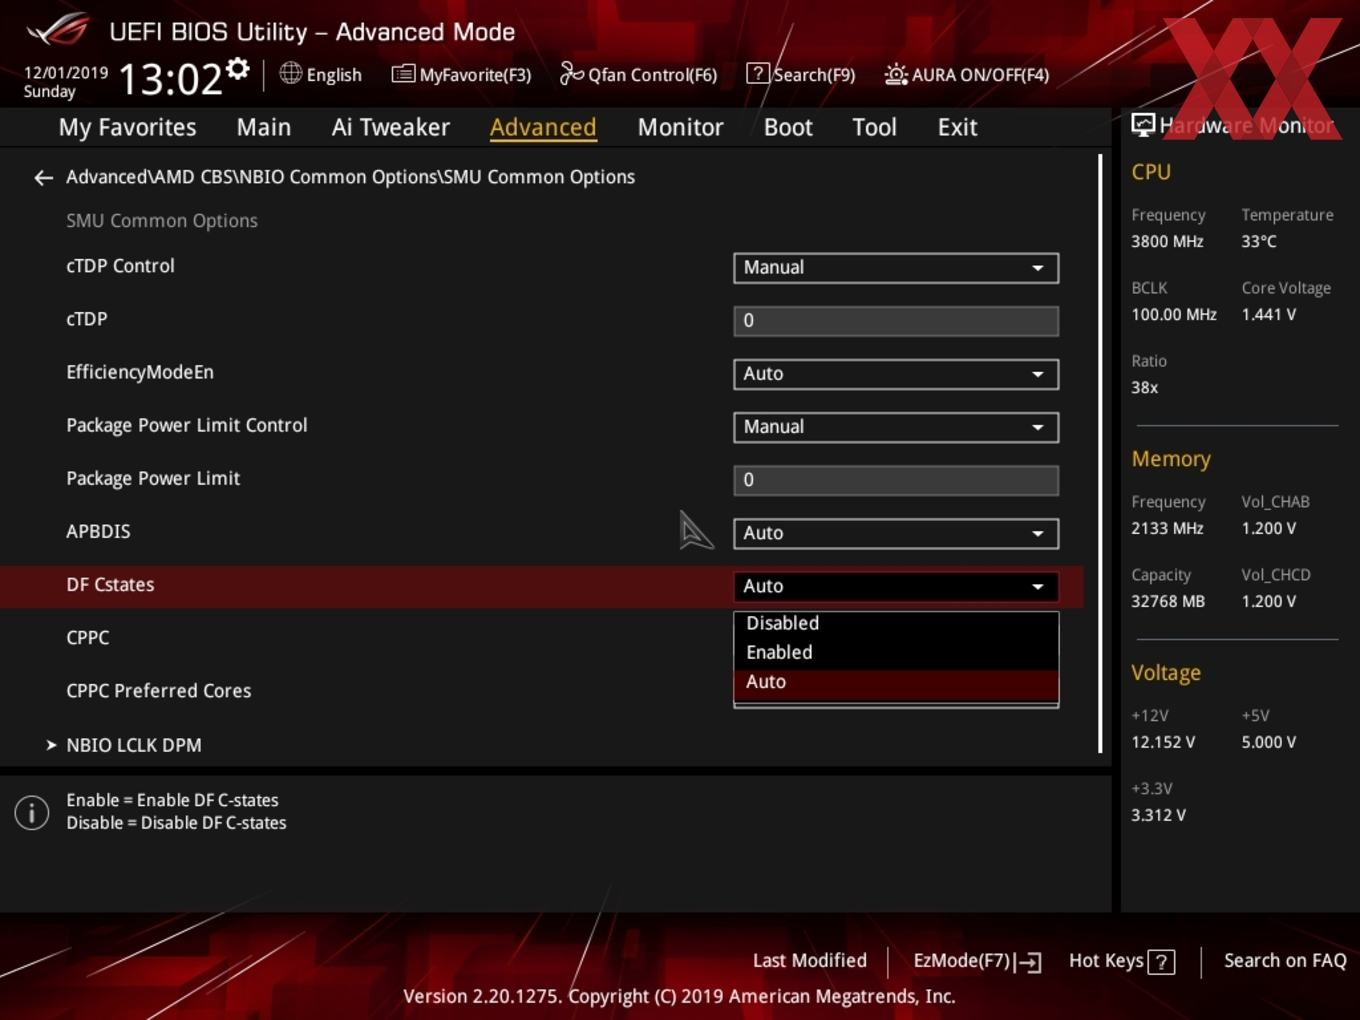
Task: Click the cTDP value input field
Action: [896, 321]
